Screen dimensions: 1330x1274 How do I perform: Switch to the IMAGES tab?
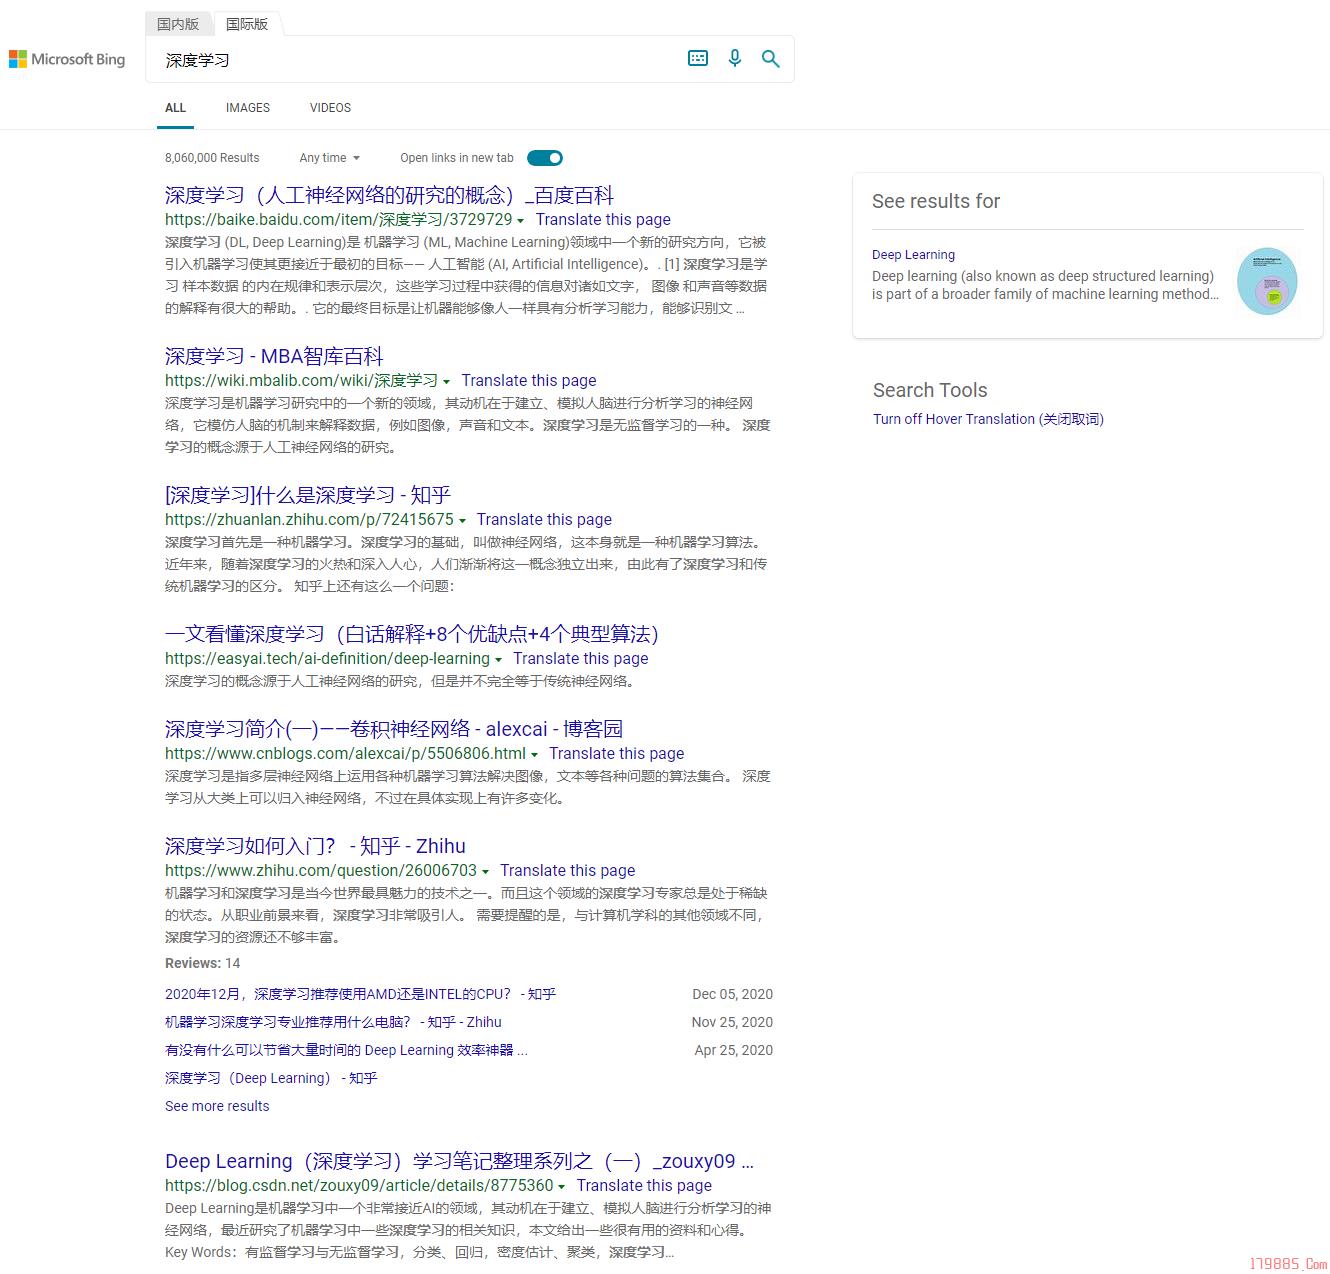pyautogui.click(x=247, y=107)
